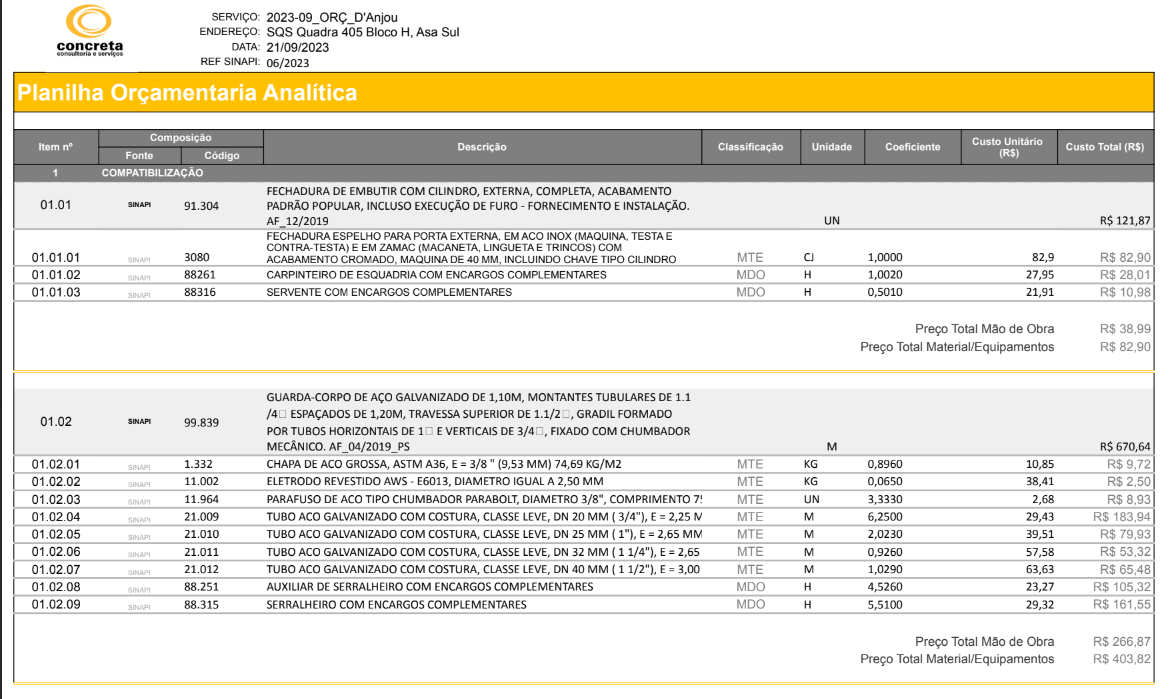Click item number 01.02.03
The height and width of the screenshot is (699, 1170).
pyautogui.click(x=56, y=500)
